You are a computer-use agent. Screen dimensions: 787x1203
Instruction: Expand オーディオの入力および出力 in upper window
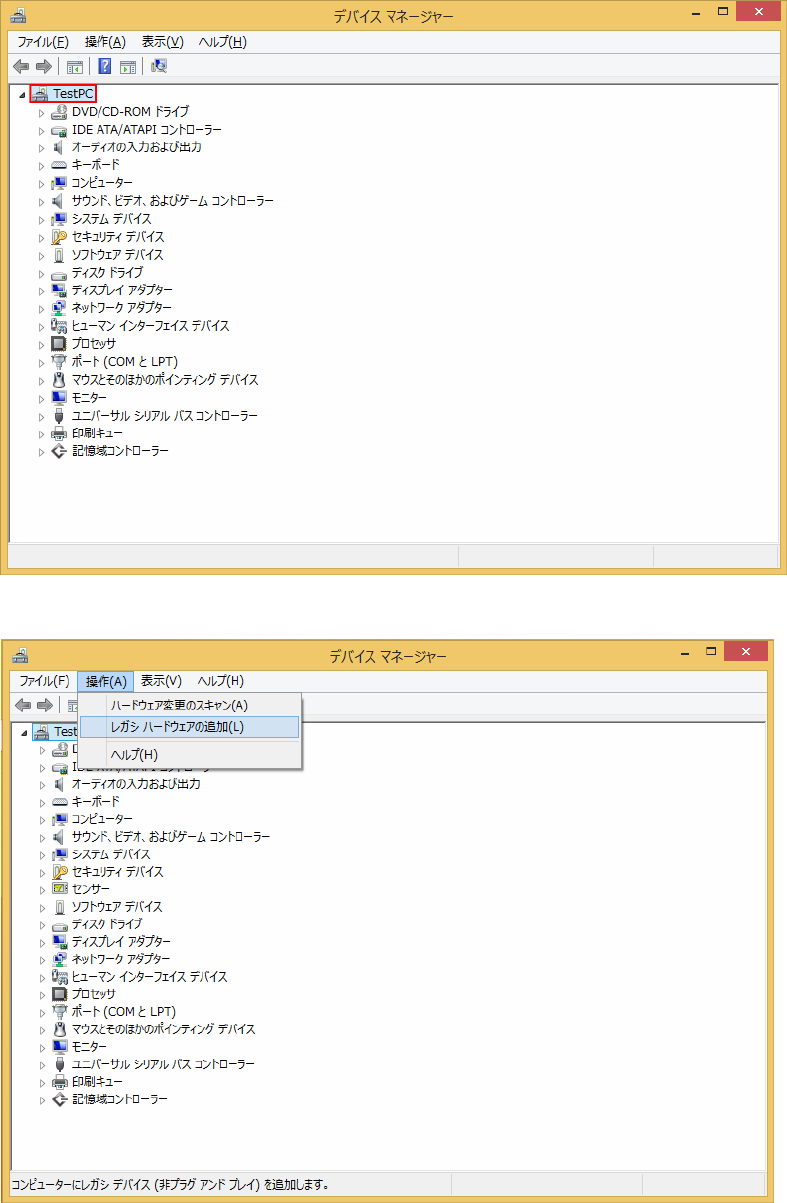(x=42, y=148)
